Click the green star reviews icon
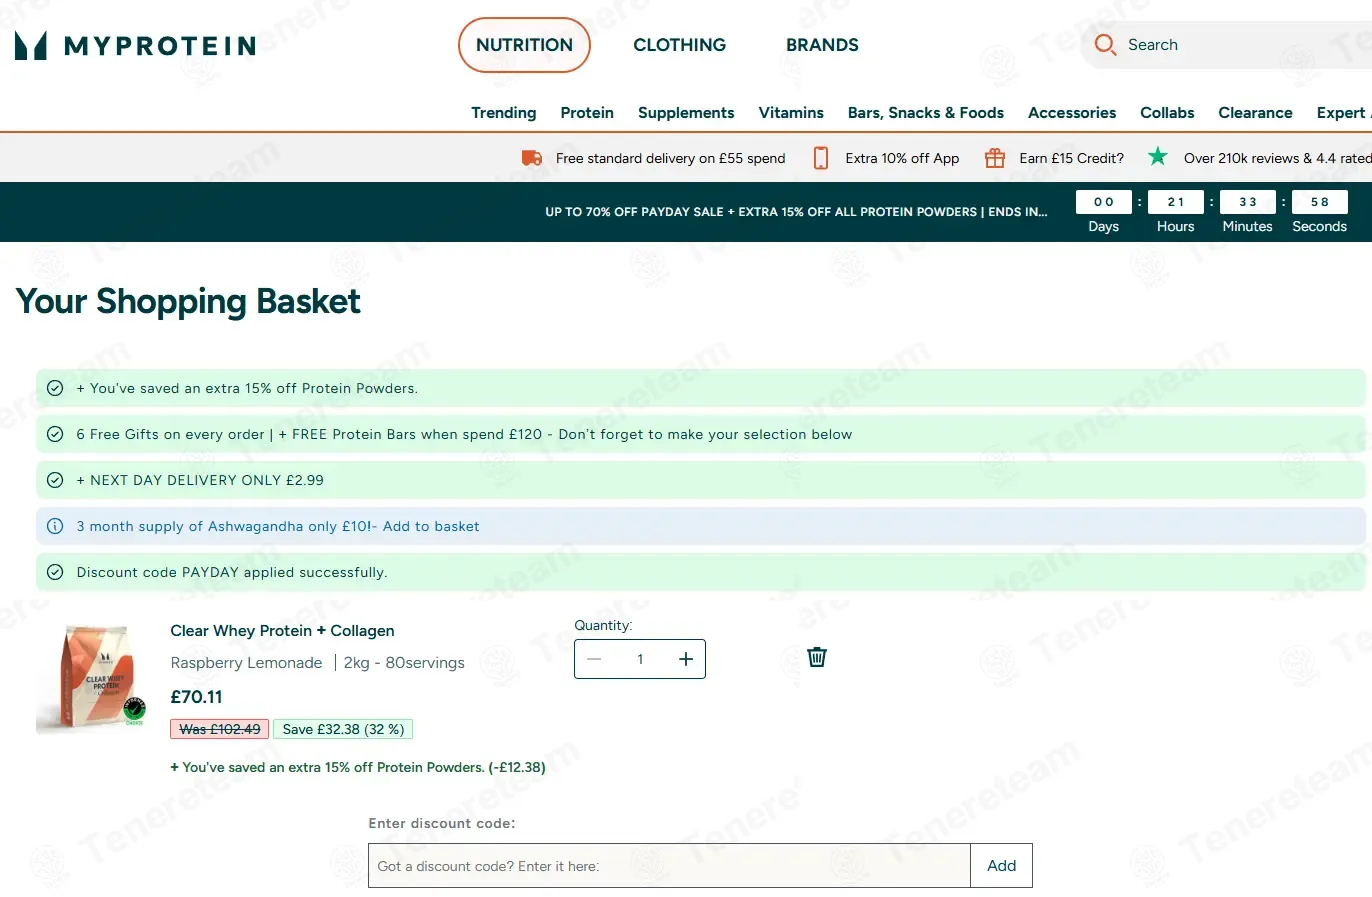 click(1158, 156)
